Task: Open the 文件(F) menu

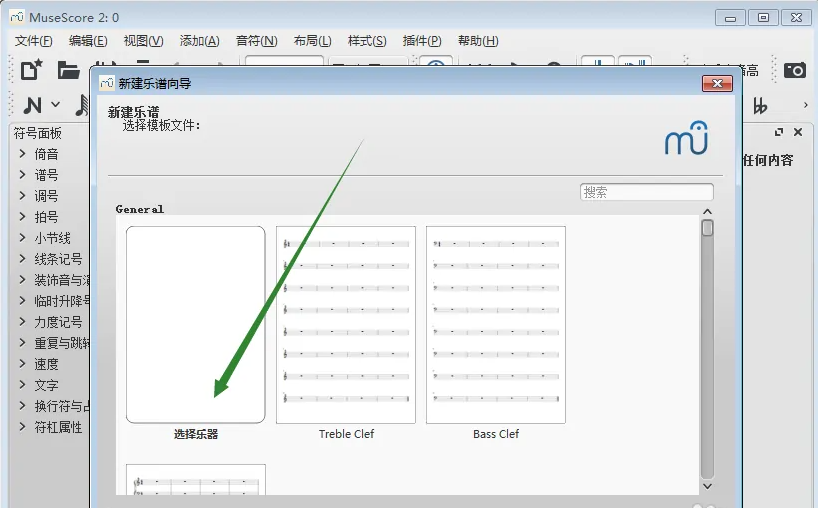Action: tap(33, 41)
